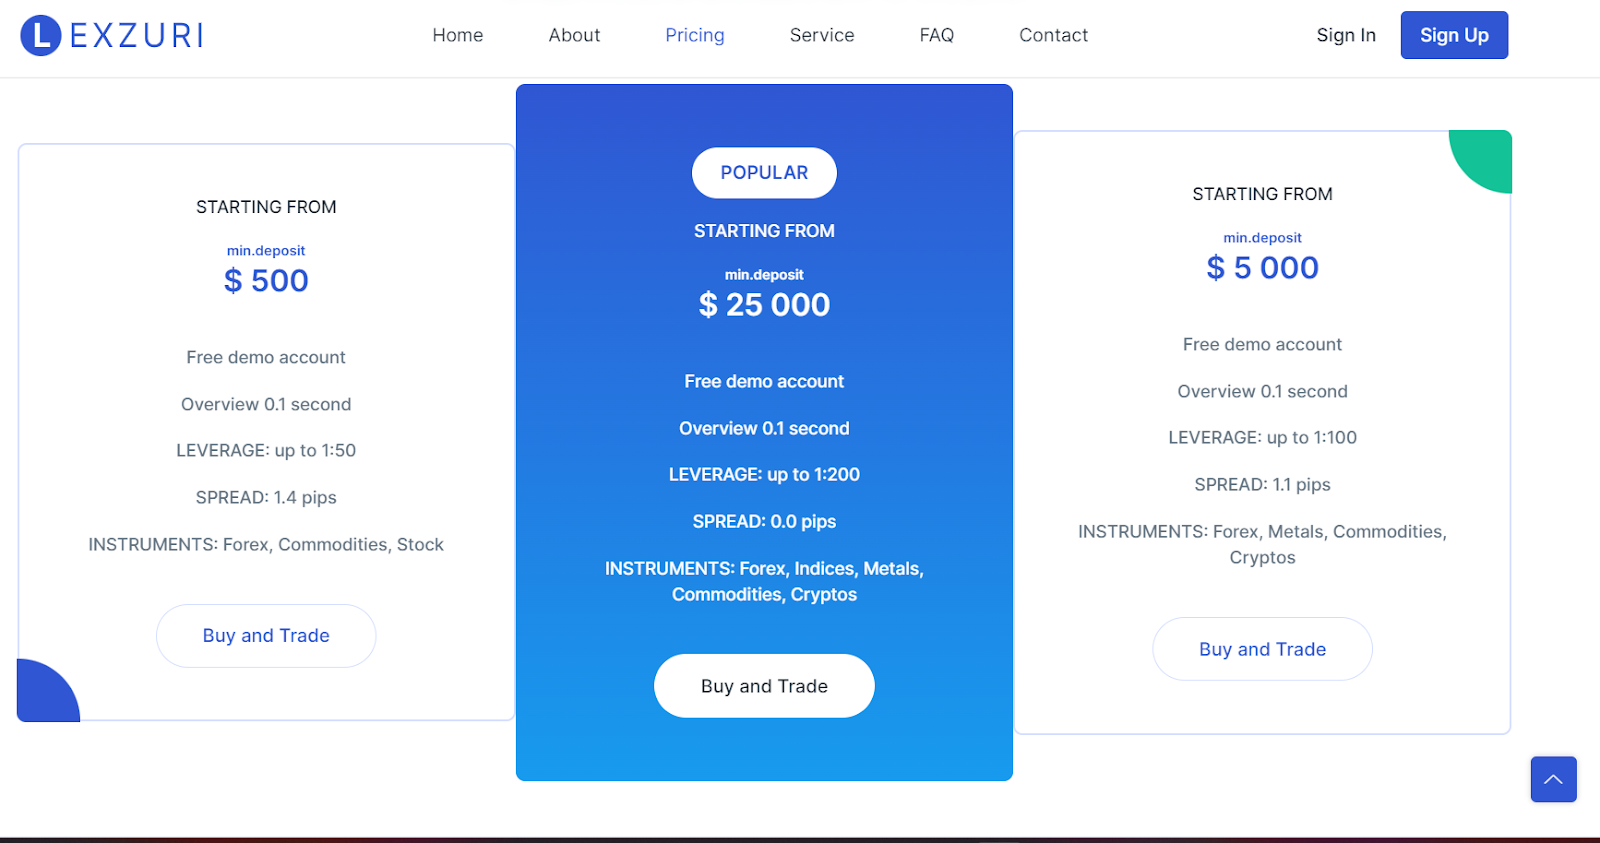The width and height of the screenshot is (1600, 843).
Task: Click the blue Sign Up button
Action: click(1454, 35)
